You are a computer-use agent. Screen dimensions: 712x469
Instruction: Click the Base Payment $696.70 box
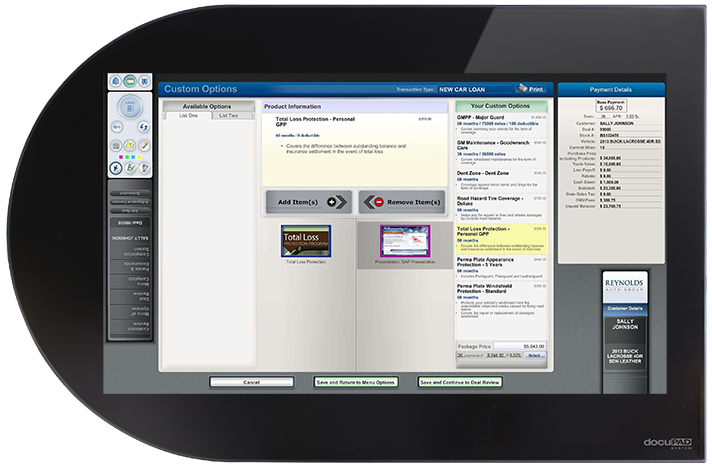611,106
